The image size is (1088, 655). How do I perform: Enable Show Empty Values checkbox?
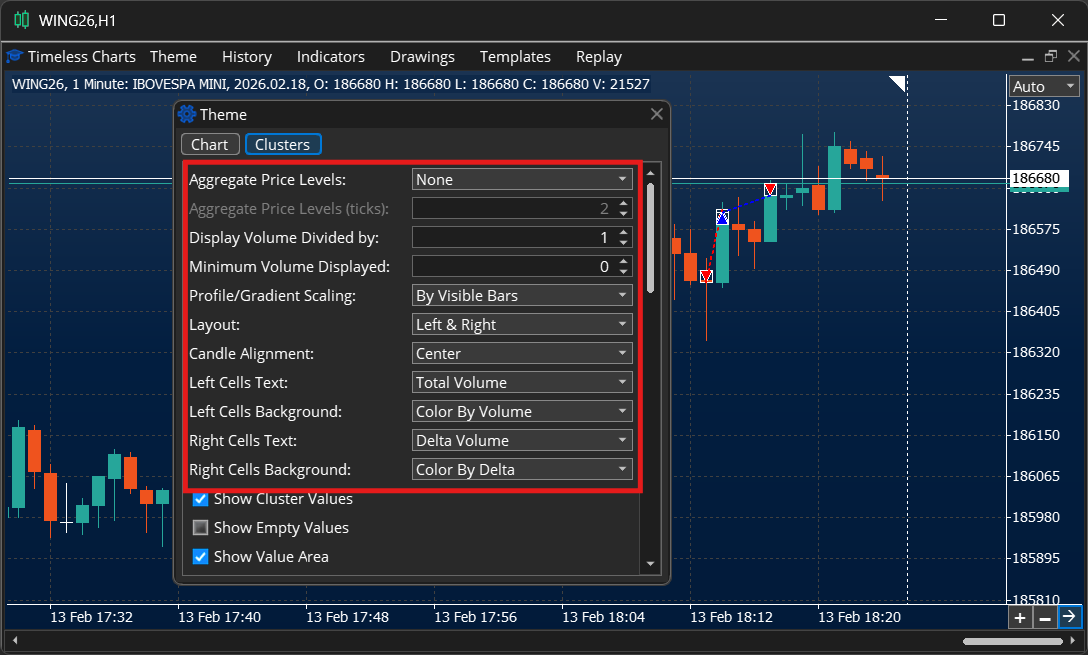[200, 528]
